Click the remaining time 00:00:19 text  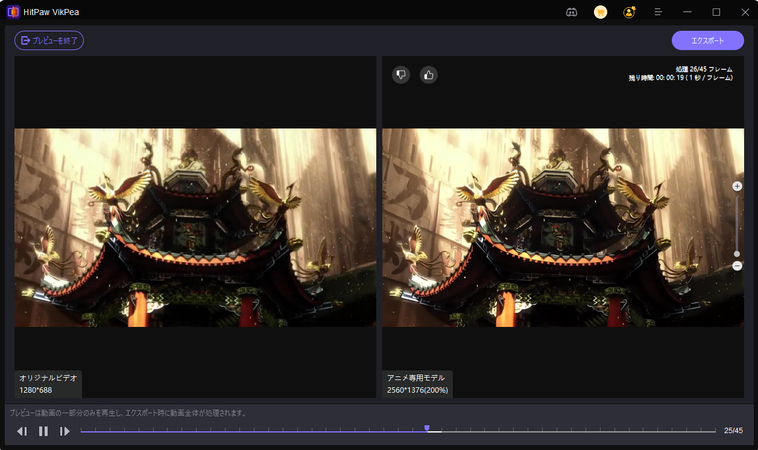[x=681, y=78]
